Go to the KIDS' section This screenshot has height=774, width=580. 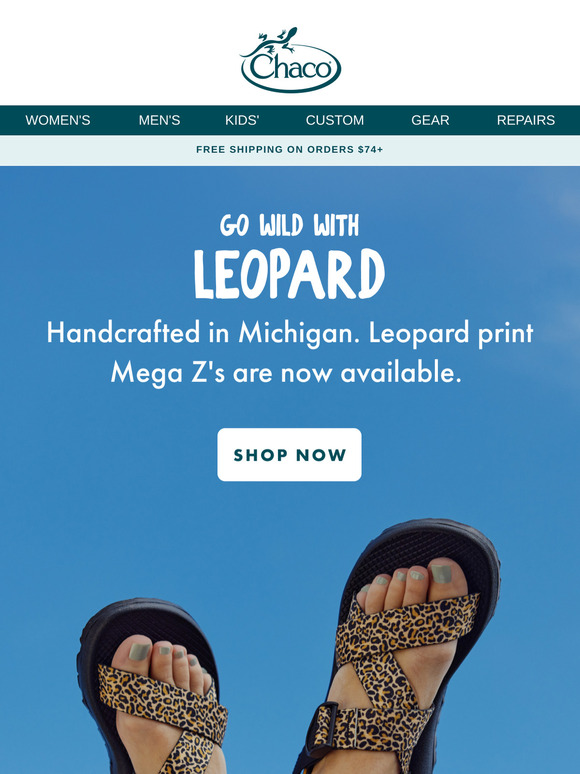pyautogui.click(x=242, y=120)
